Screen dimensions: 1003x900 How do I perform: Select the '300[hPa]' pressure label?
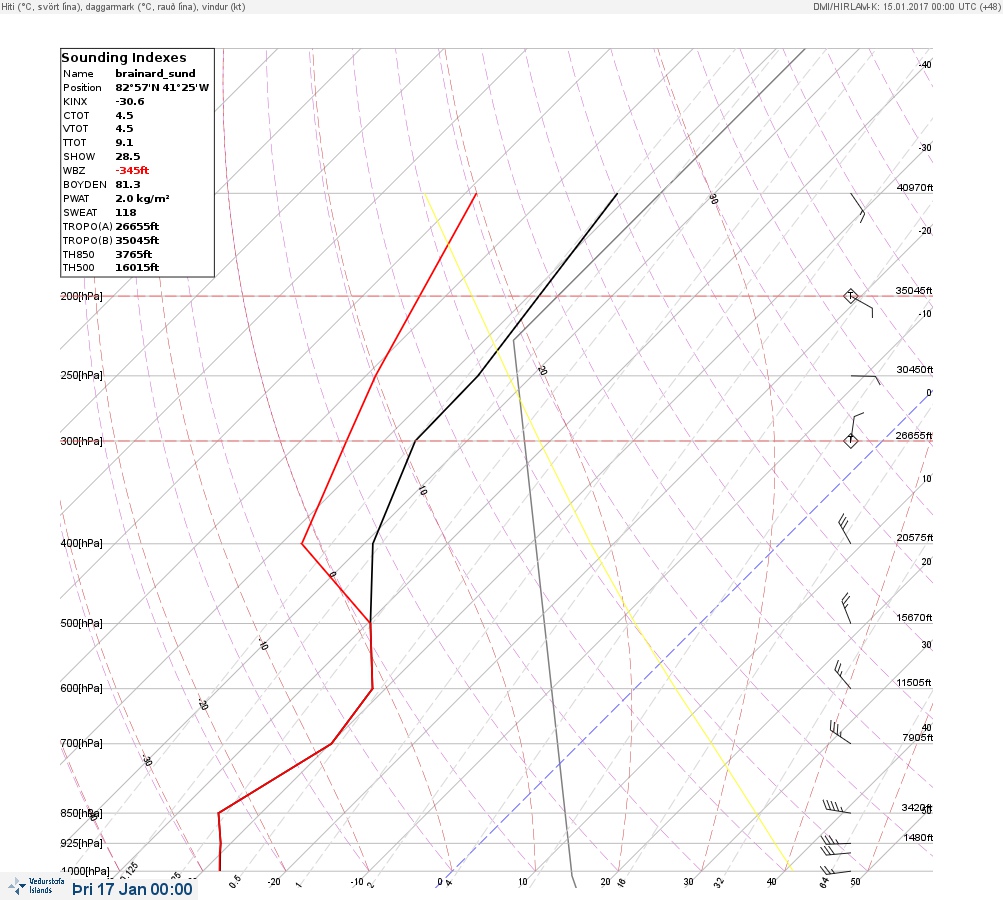coord(81,441)
